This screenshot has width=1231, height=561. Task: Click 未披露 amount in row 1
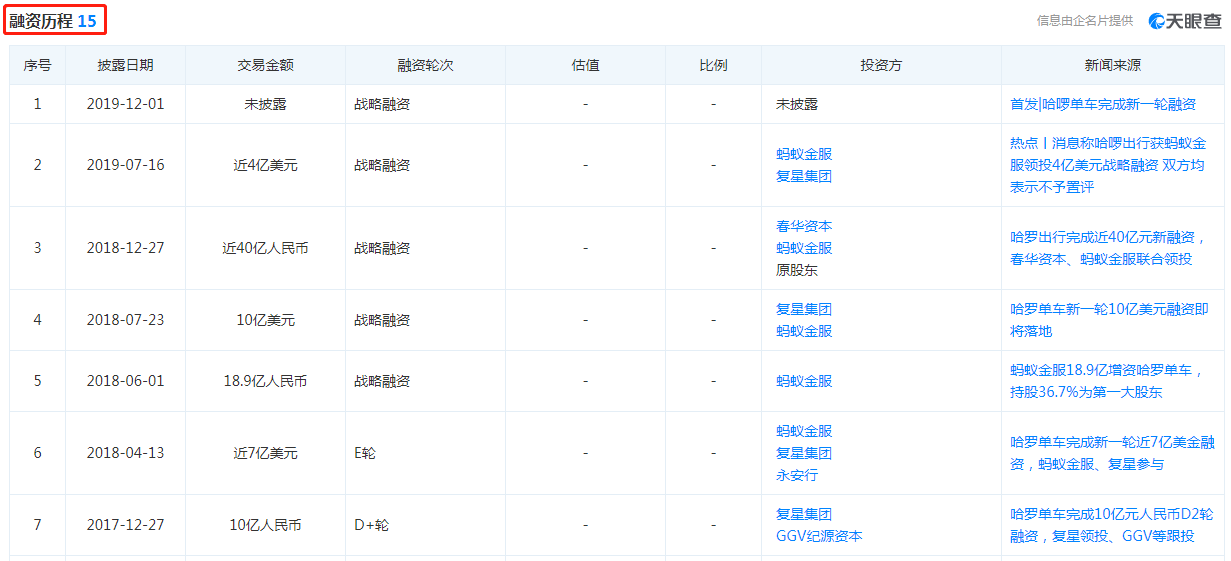coord(265,104)
